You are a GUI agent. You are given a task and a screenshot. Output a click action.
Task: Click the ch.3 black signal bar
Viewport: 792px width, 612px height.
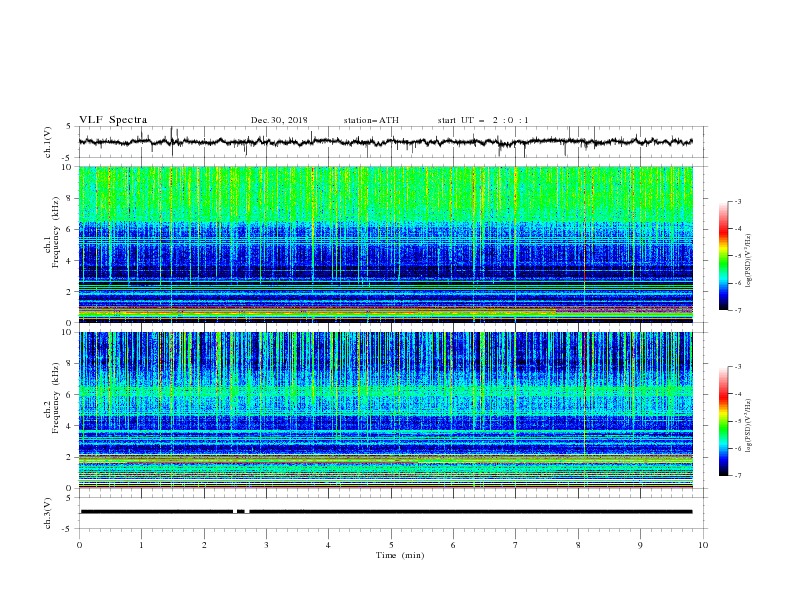pyautogui.click(x=386, y=512)
